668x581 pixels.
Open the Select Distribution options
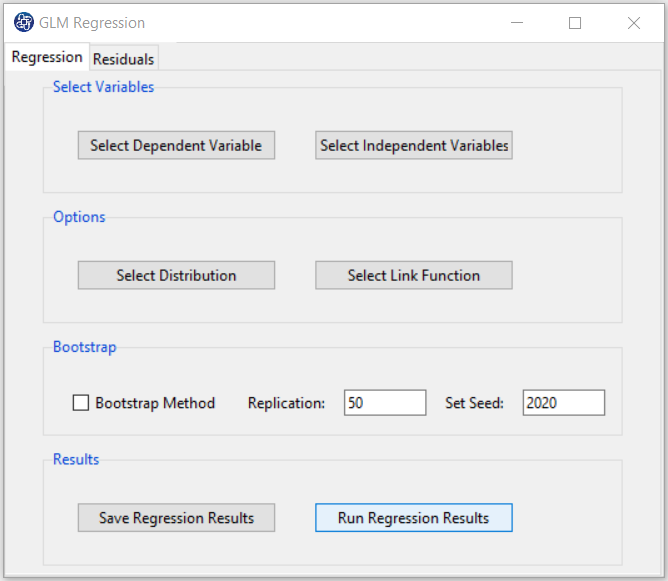tap(176, 275)
